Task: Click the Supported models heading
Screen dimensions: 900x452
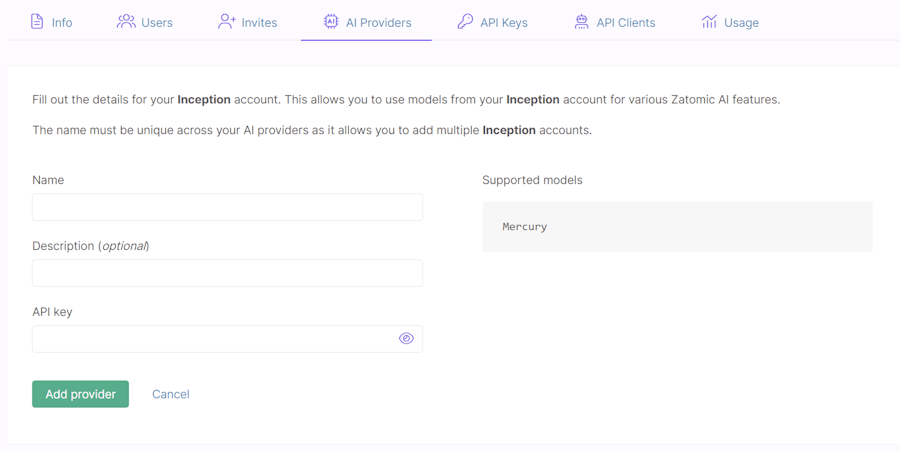Action: [532, 180]
